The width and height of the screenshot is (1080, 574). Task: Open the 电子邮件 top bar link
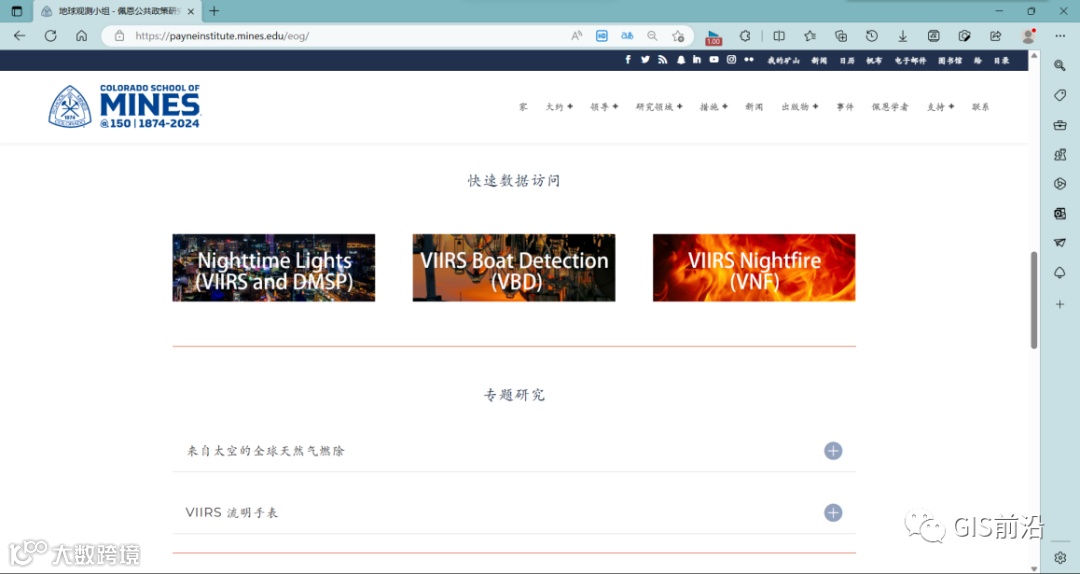tap(910, 61)
